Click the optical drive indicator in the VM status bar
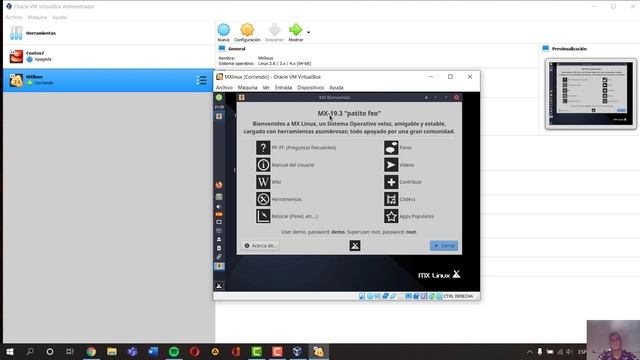This screenshot has height=360, width=640. [370, 296]
